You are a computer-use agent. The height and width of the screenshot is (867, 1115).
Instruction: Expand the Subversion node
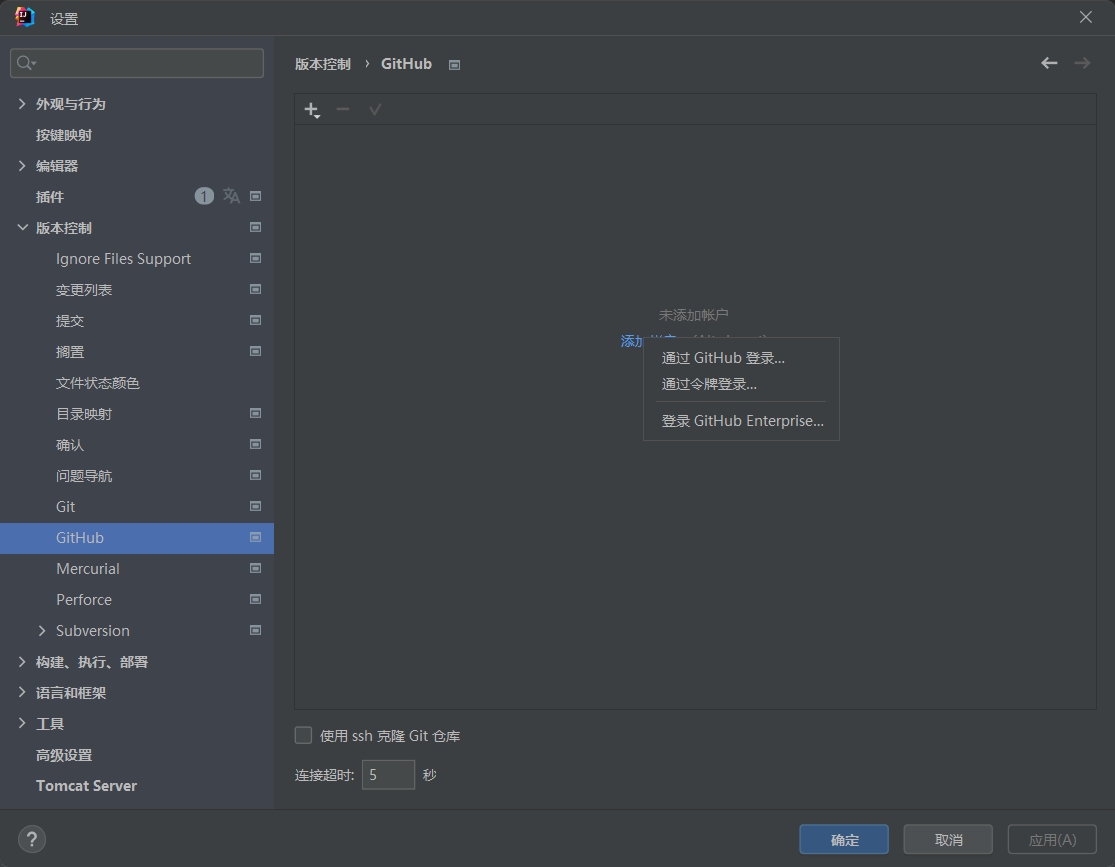(x=42, y=631)
